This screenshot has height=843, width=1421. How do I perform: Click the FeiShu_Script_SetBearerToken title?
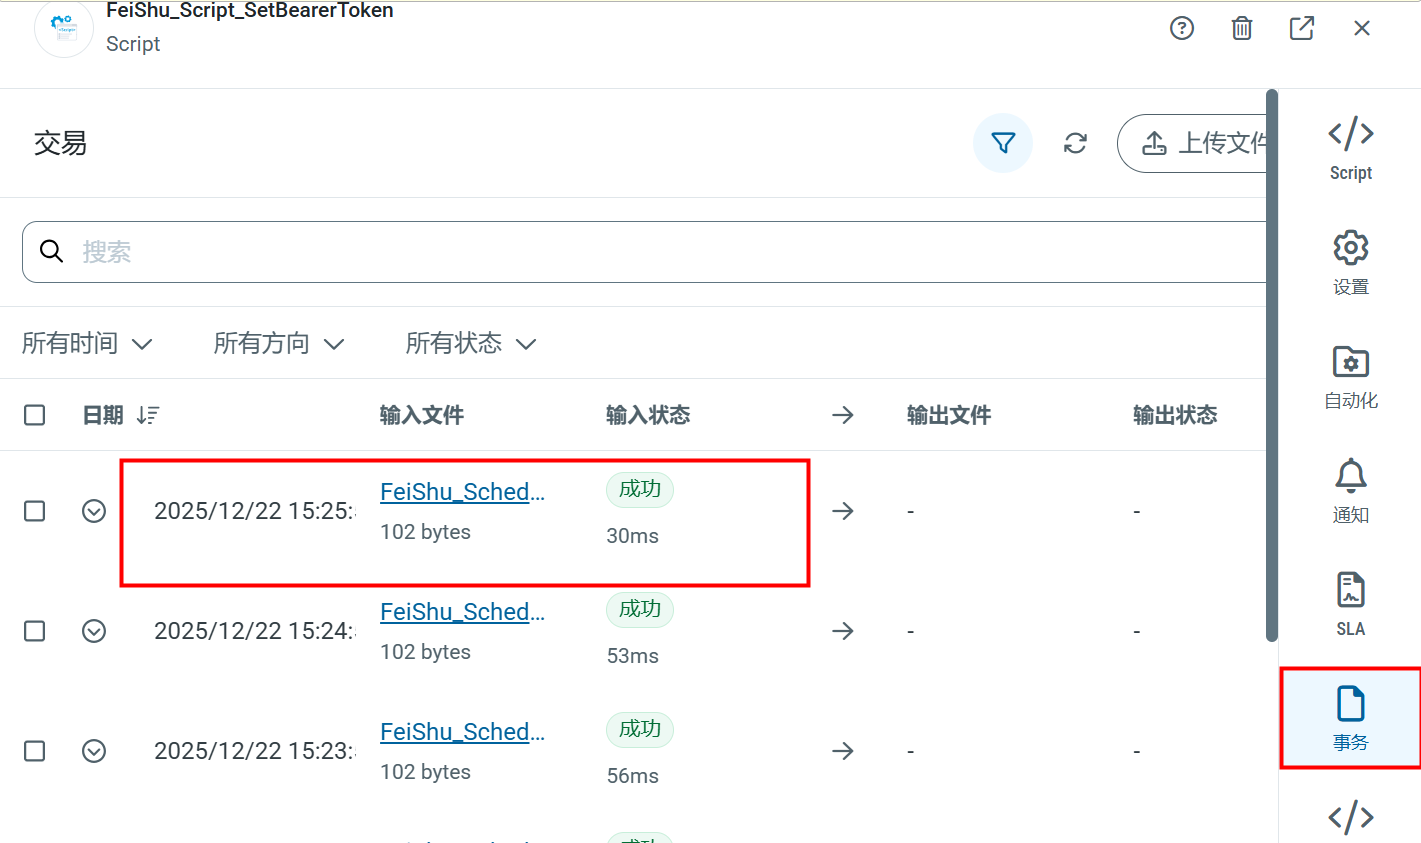point(250,11)
